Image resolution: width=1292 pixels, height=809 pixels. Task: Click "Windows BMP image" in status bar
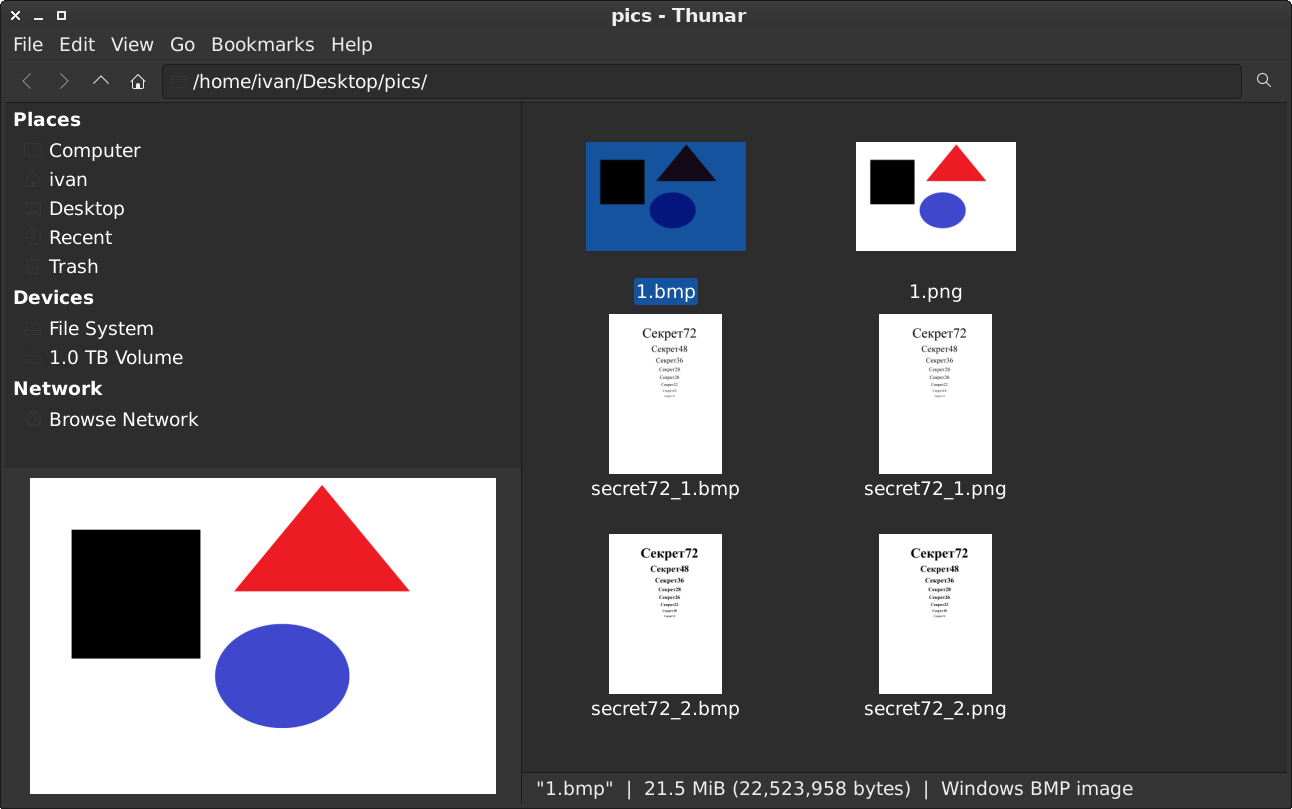1037,789
